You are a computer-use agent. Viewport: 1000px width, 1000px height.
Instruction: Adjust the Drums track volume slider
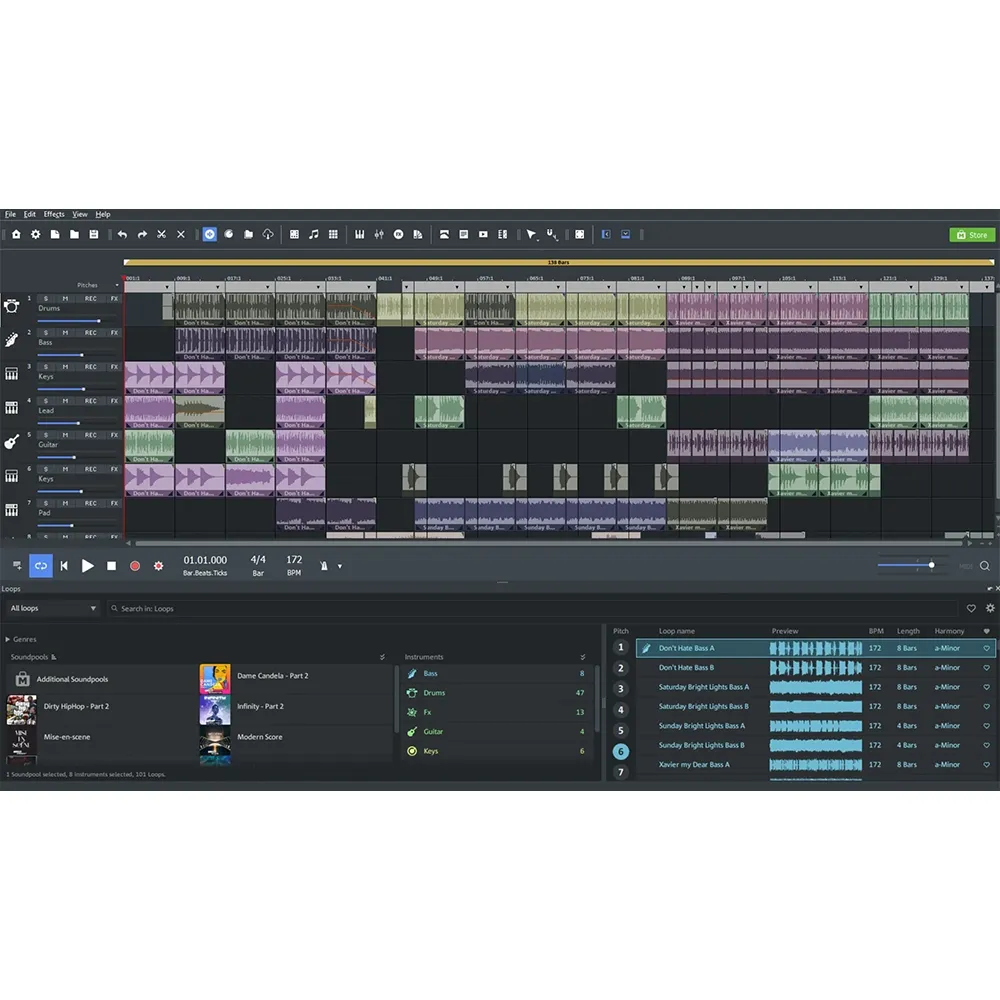[x=77, y=321]
